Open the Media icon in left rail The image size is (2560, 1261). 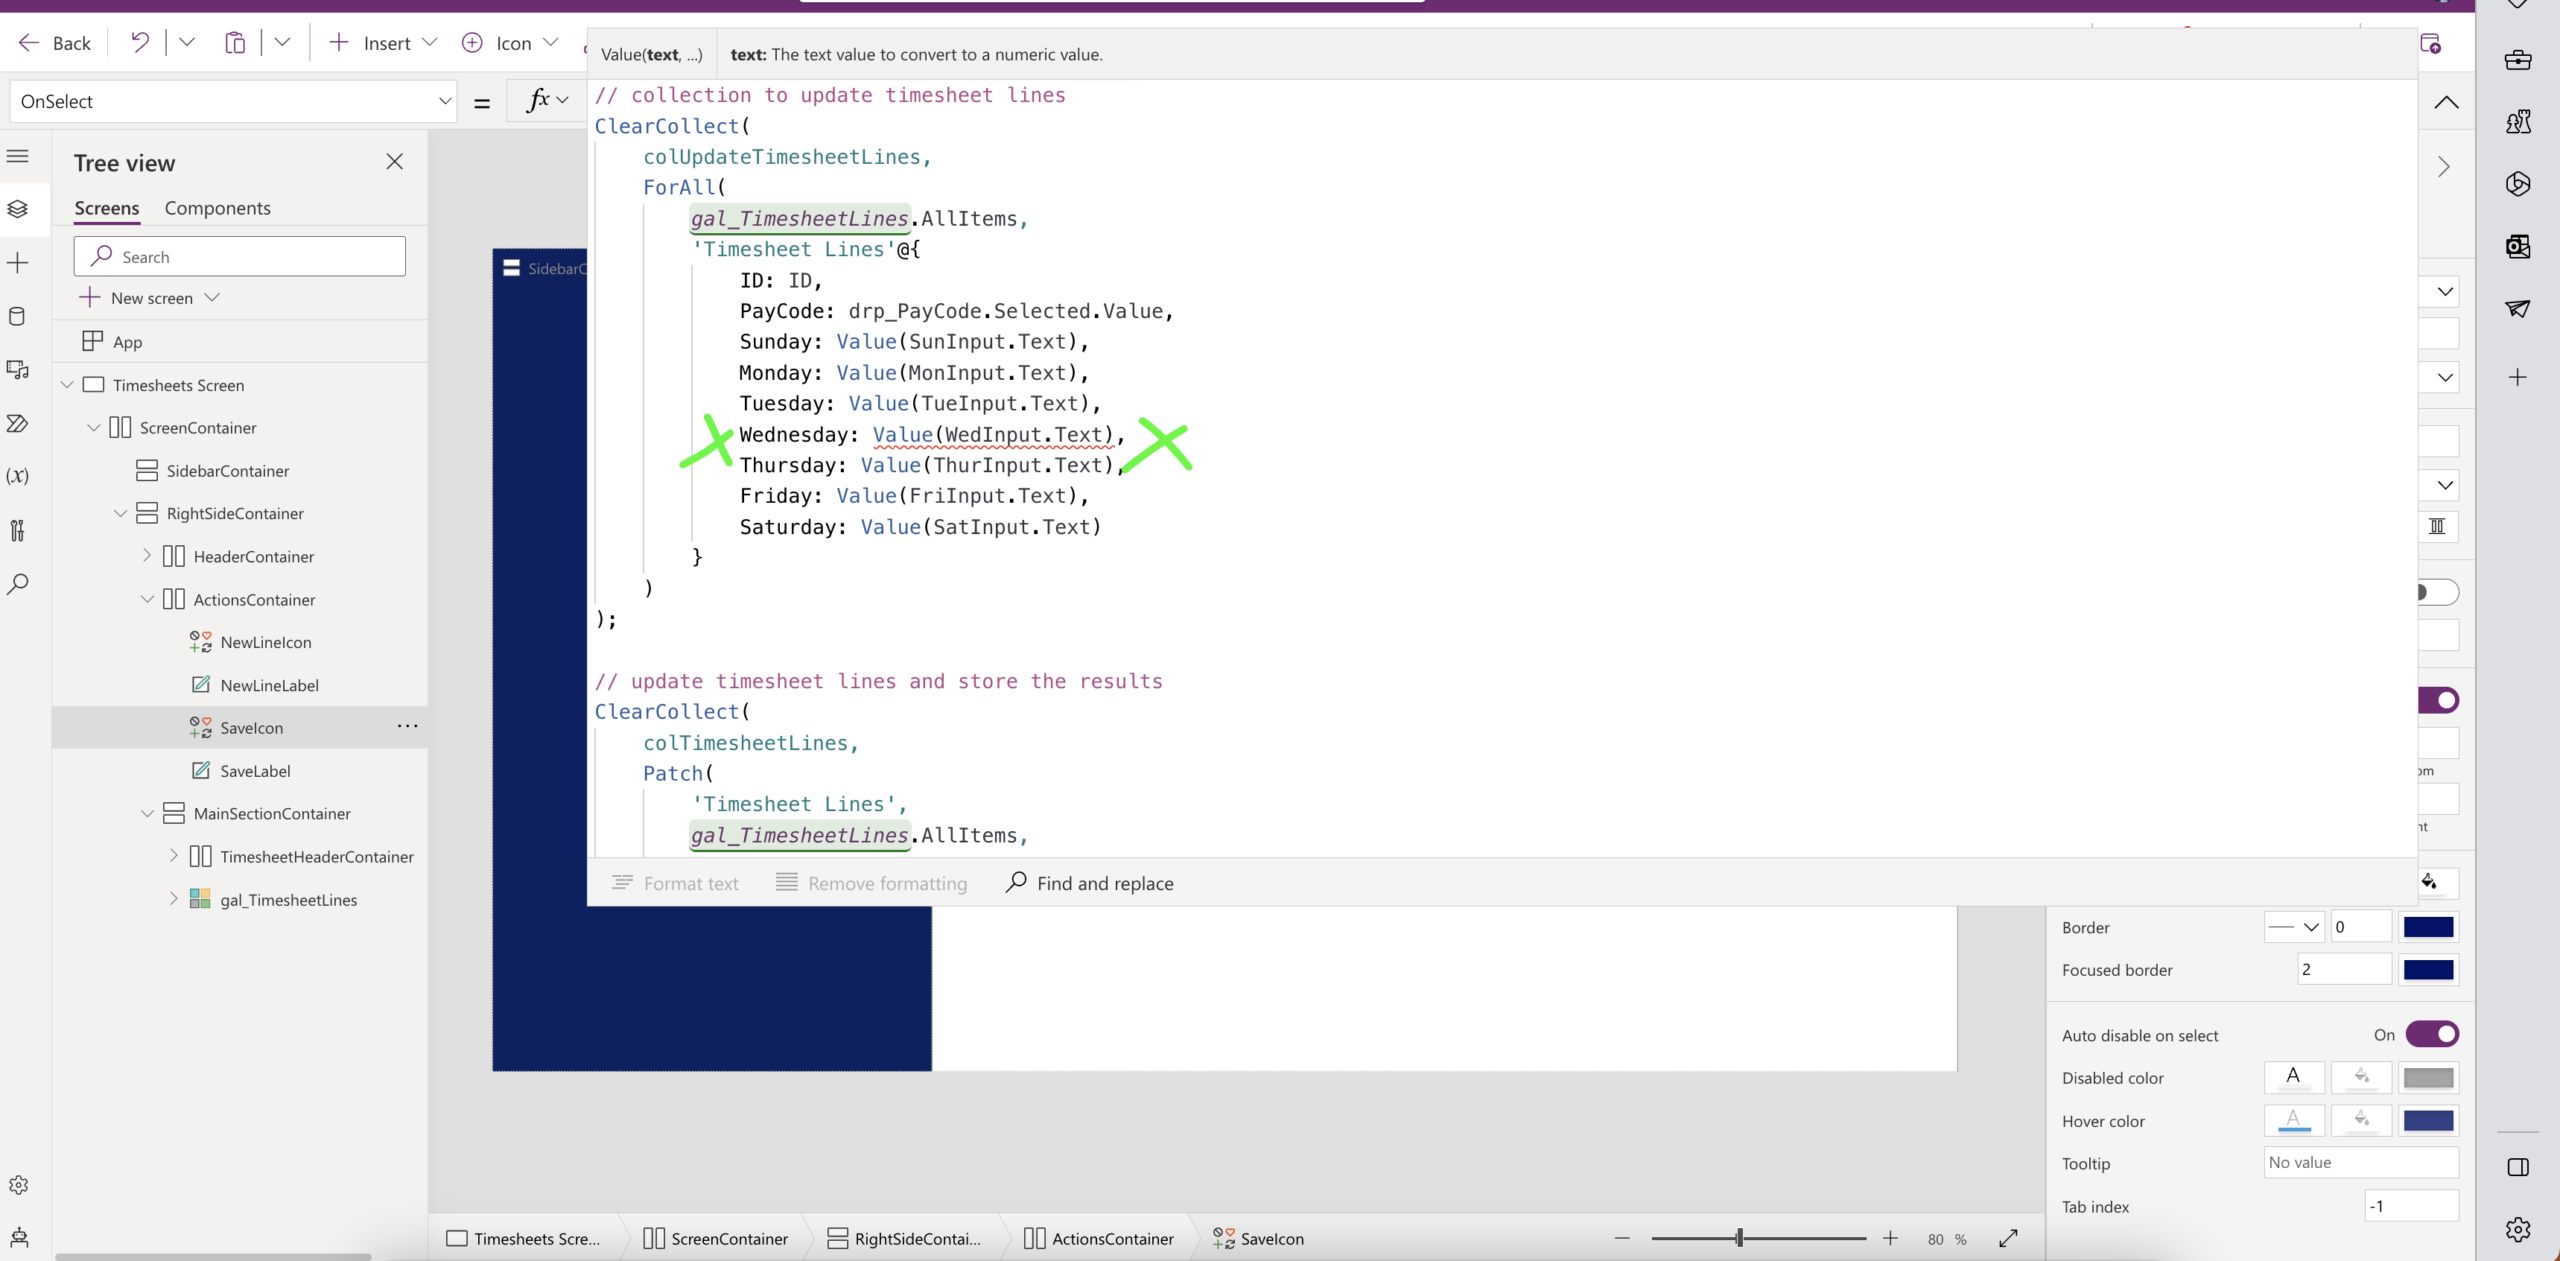click(17, 370)
